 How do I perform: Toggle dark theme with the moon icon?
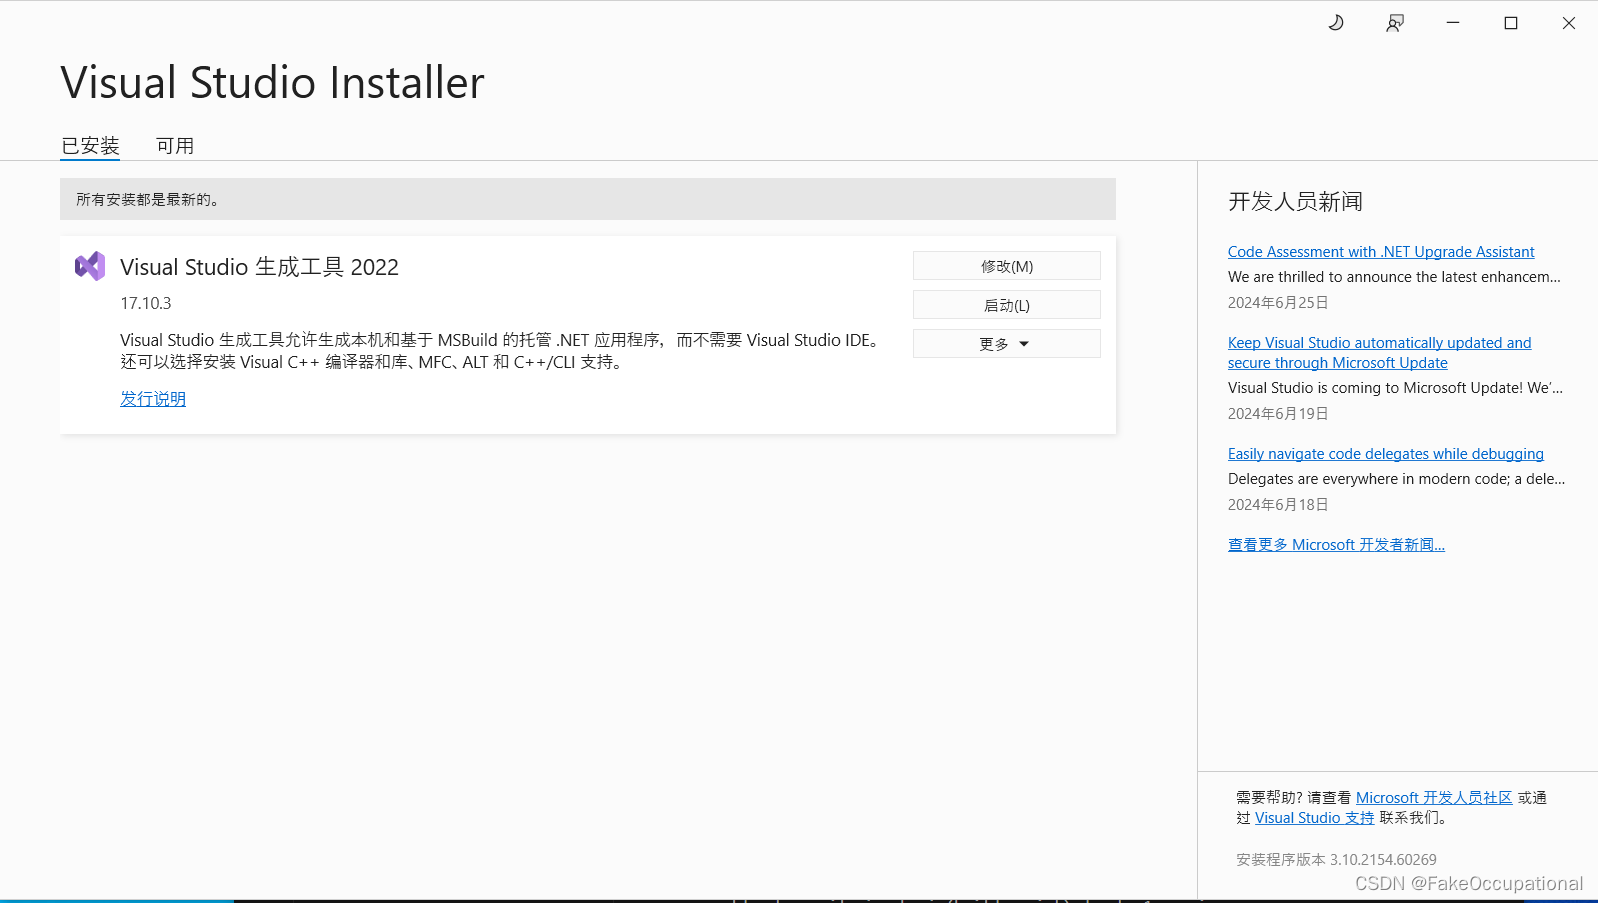[x=1336, y=23]
